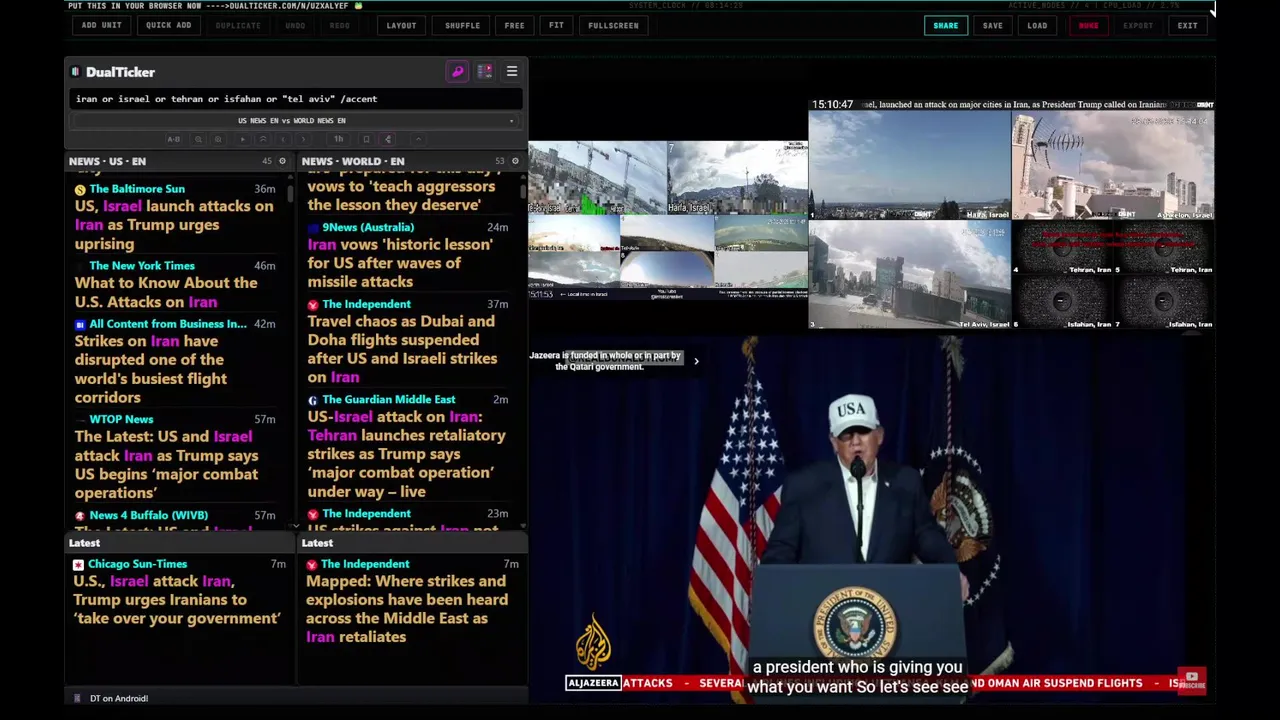Expand Al Jazeera funding notice chevron
This screenshot has width=1280, height=720.
696,361
